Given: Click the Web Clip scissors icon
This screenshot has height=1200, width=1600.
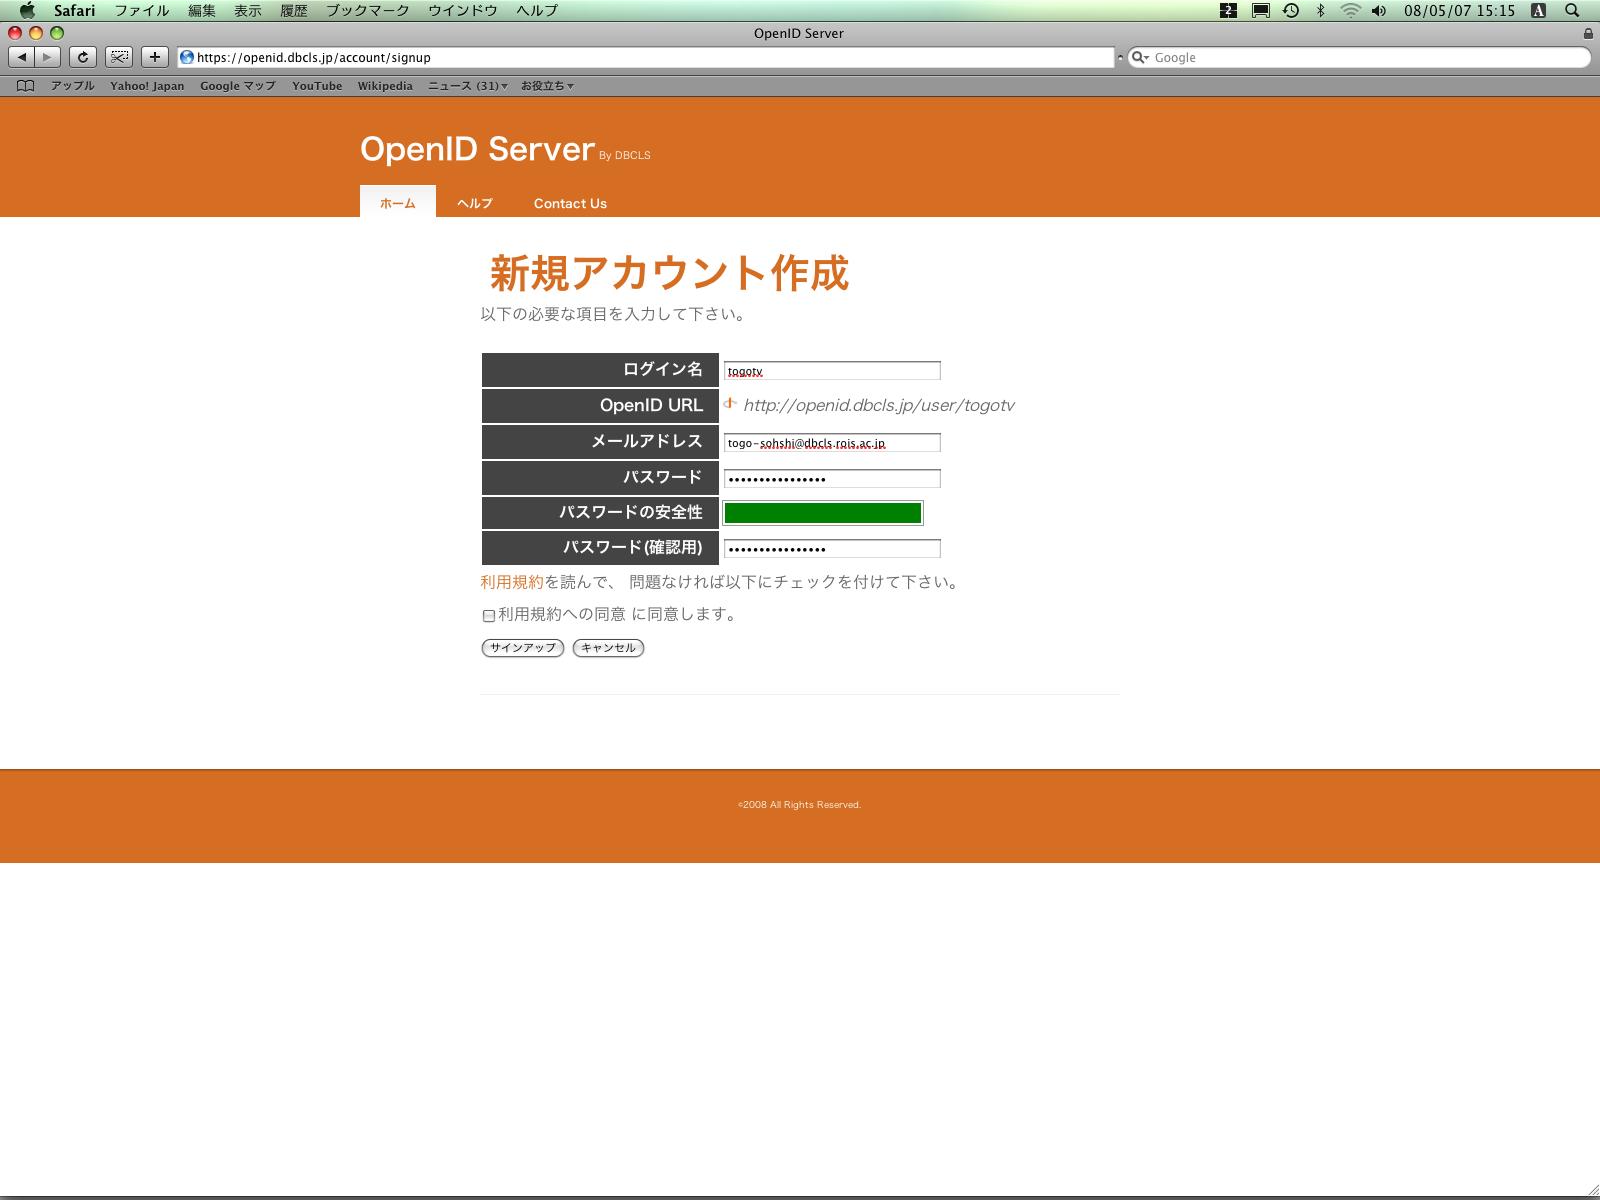Looking at the screenshot, I should pyautogui.click(x=119, y=57).
